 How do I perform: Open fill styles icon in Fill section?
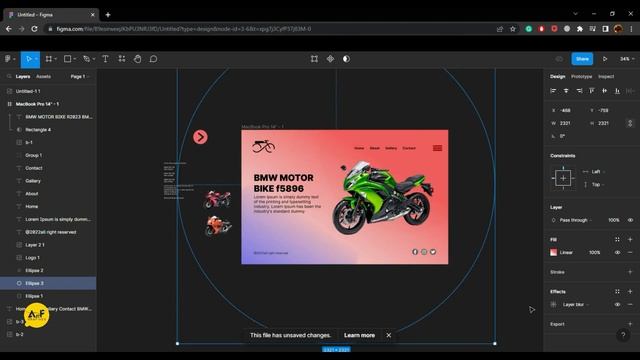click(617, 240)
